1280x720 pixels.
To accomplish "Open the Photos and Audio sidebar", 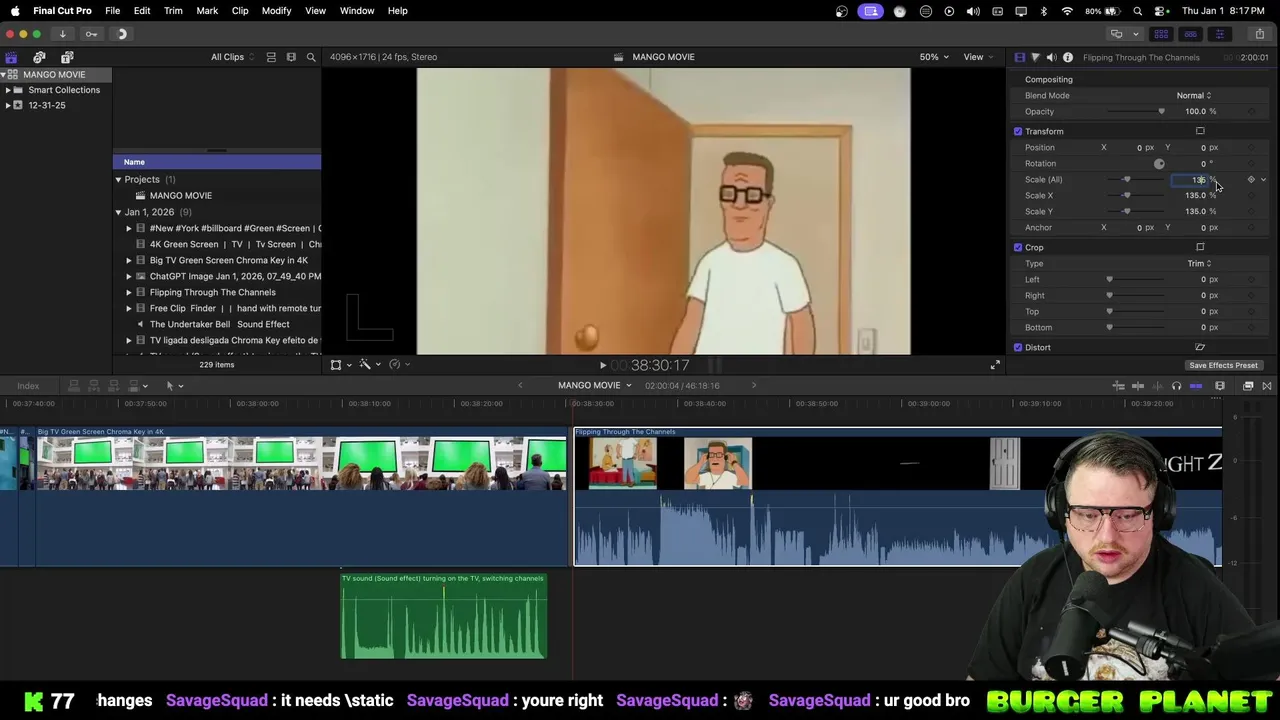I will pyautogui.click(x=39, y=58).
